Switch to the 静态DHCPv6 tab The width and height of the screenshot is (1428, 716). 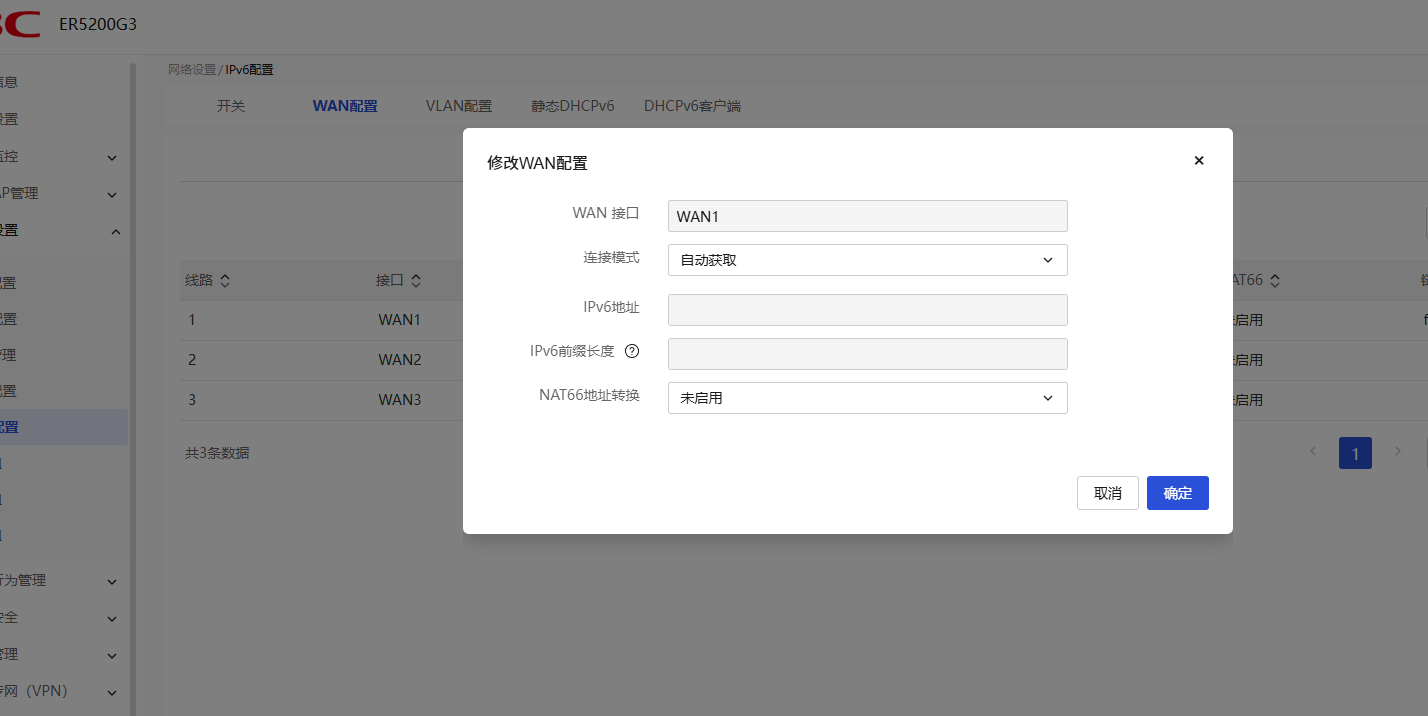(572, 106)
